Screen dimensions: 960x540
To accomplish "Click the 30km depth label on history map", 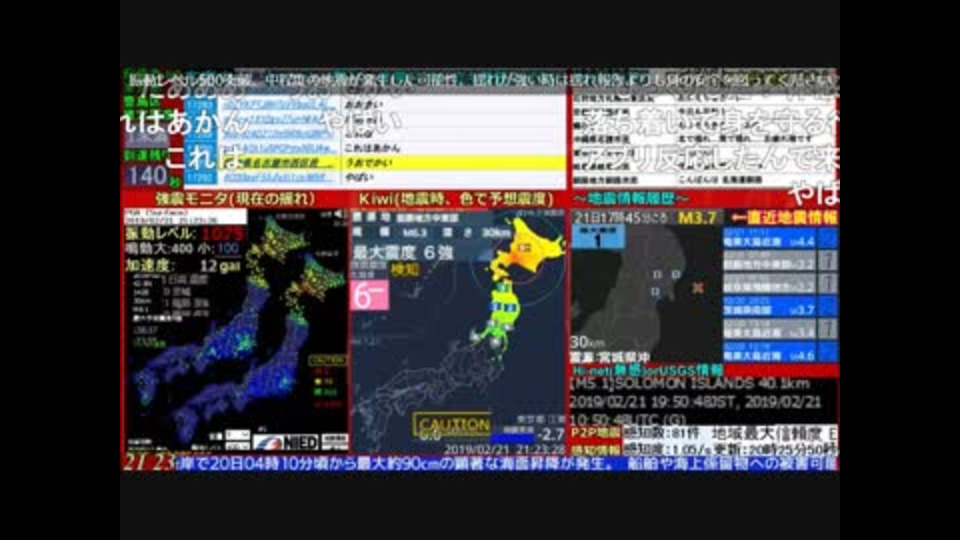I will (x=588, y=342).
